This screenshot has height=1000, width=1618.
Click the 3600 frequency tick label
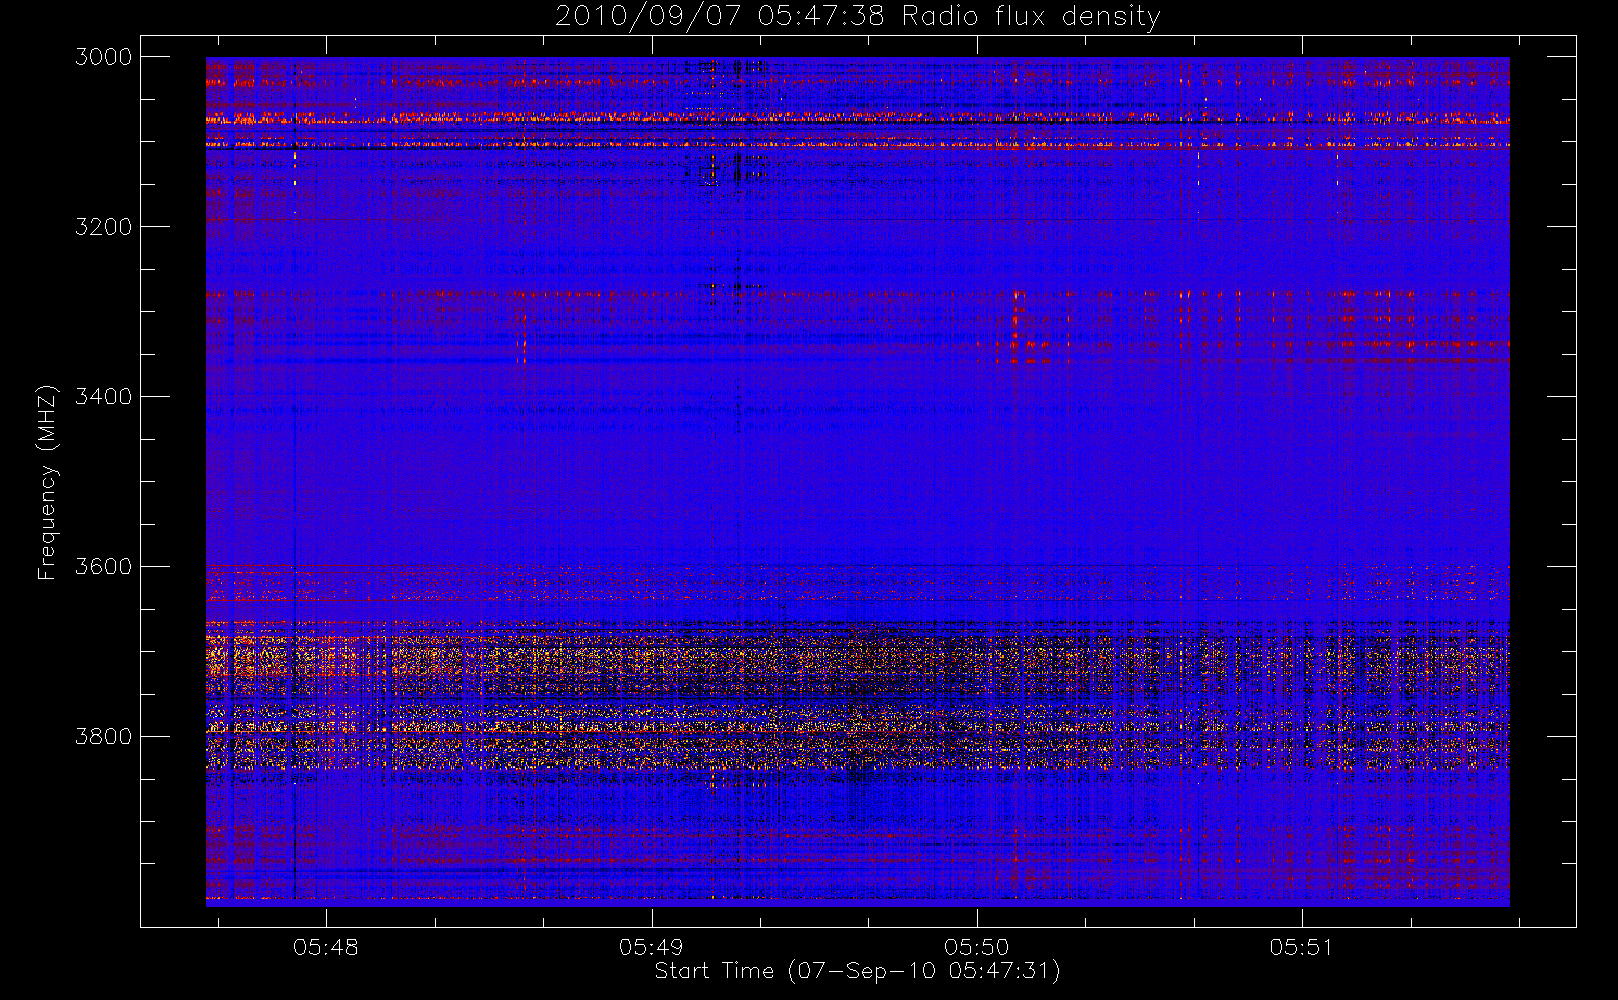104,567
